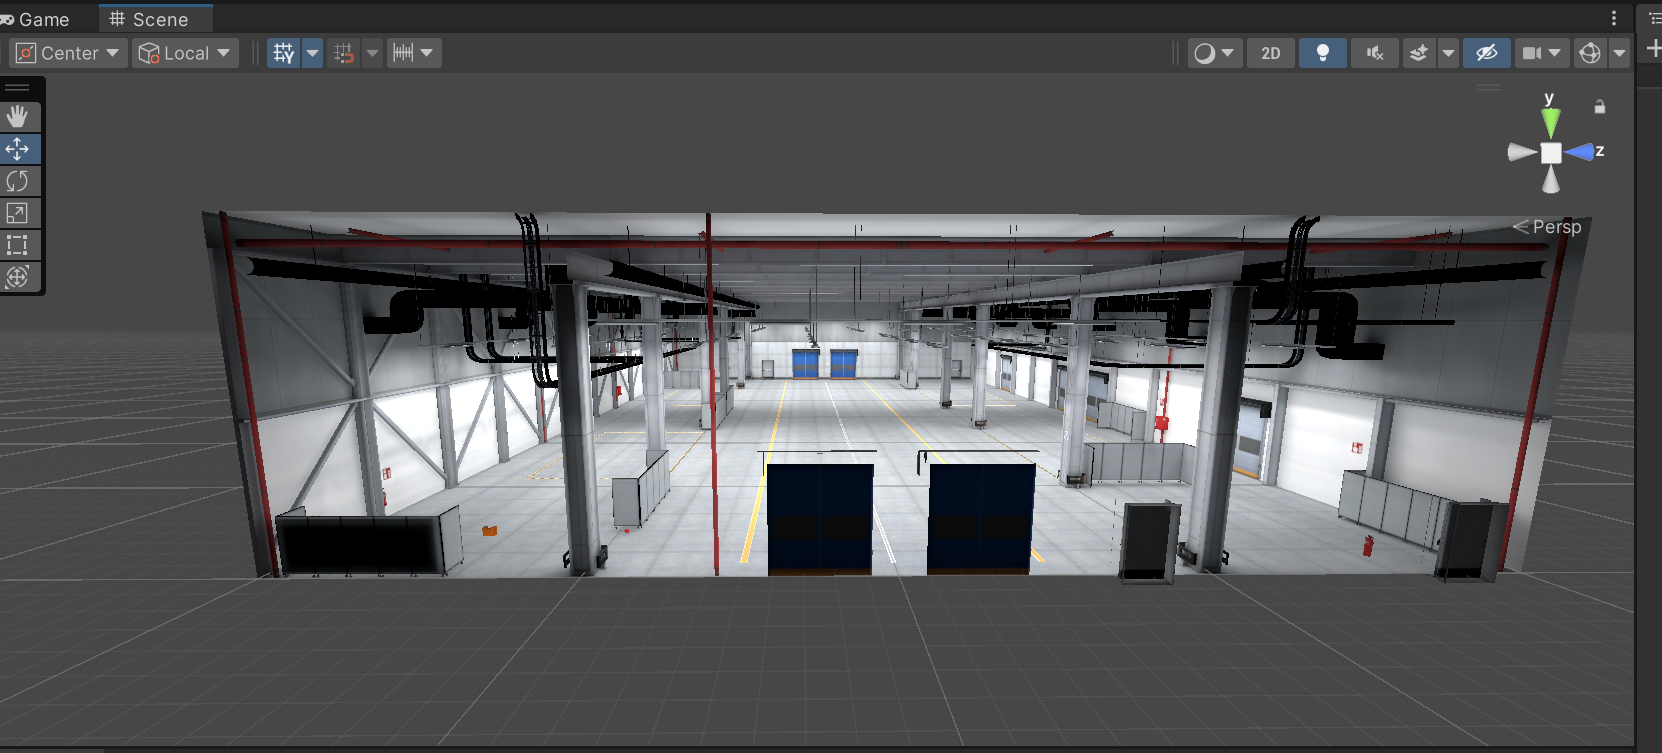The width and height of the screenshot is (1662, 753).
Task: Open the Local rotation dropdown
Action: pyautogui.click(x=186, y=53)
